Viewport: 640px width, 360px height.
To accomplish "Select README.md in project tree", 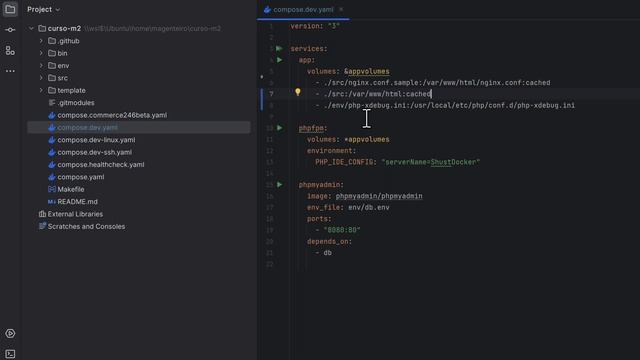I will (77, 202).
